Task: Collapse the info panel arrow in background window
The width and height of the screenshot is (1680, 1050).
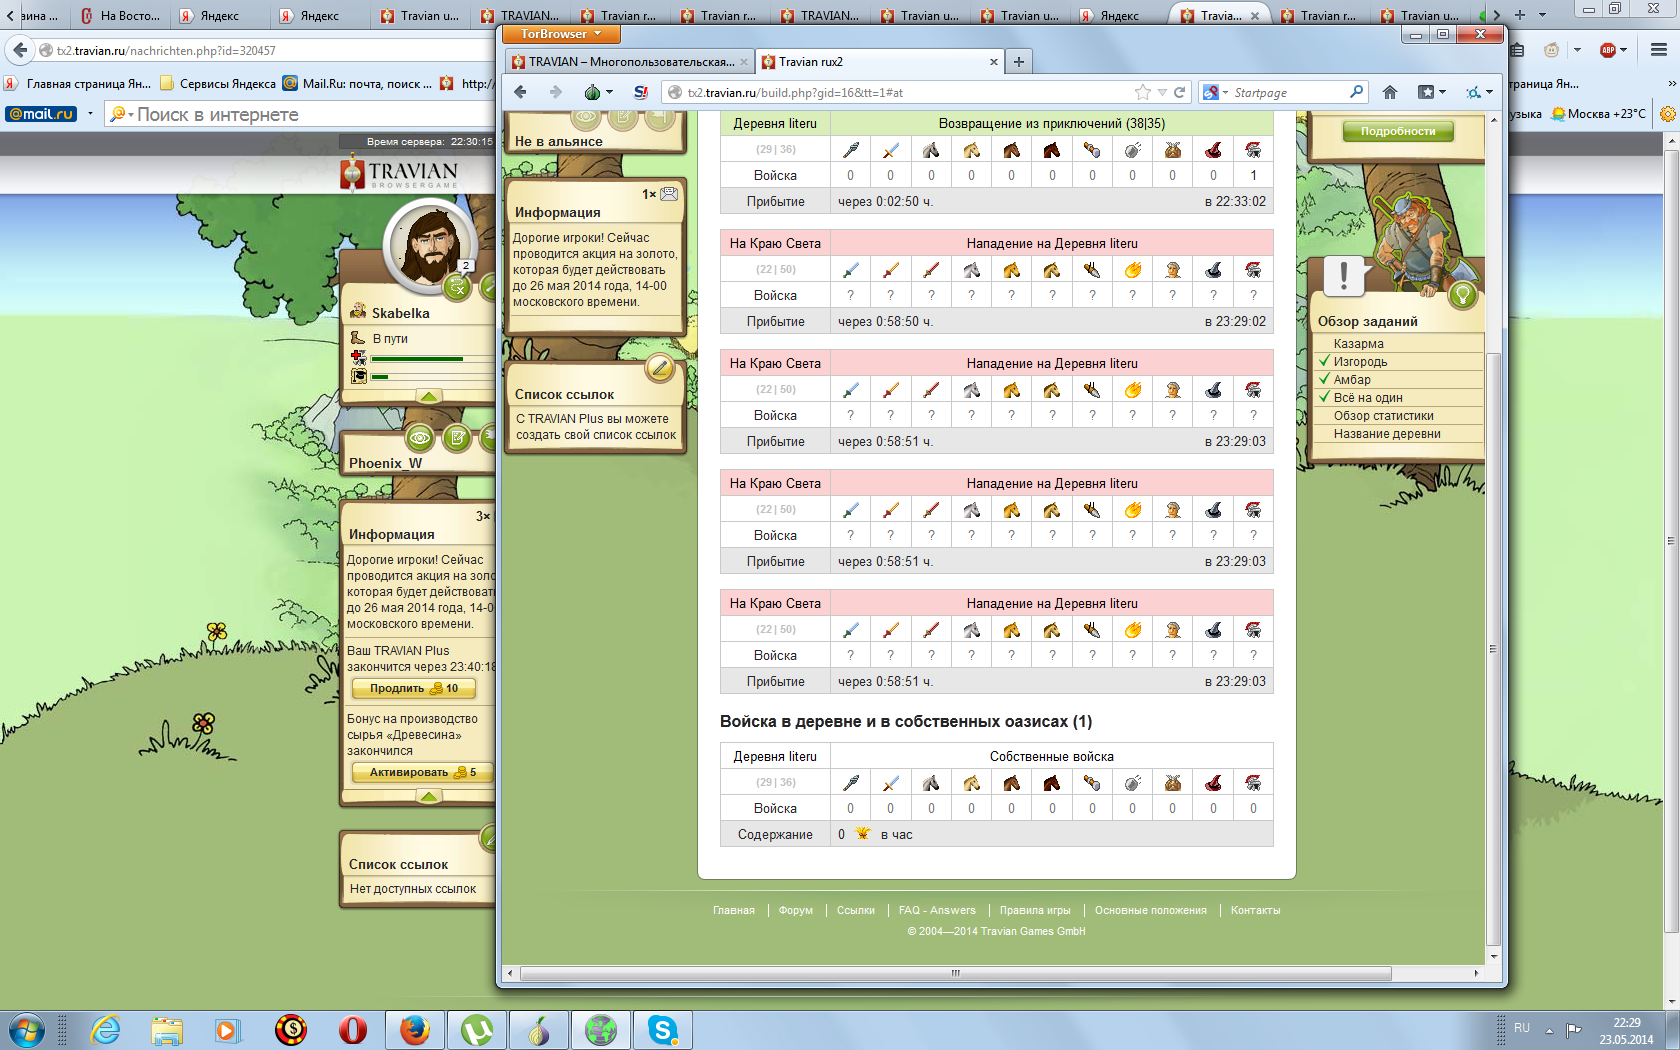Action: (x=429, y=797)
